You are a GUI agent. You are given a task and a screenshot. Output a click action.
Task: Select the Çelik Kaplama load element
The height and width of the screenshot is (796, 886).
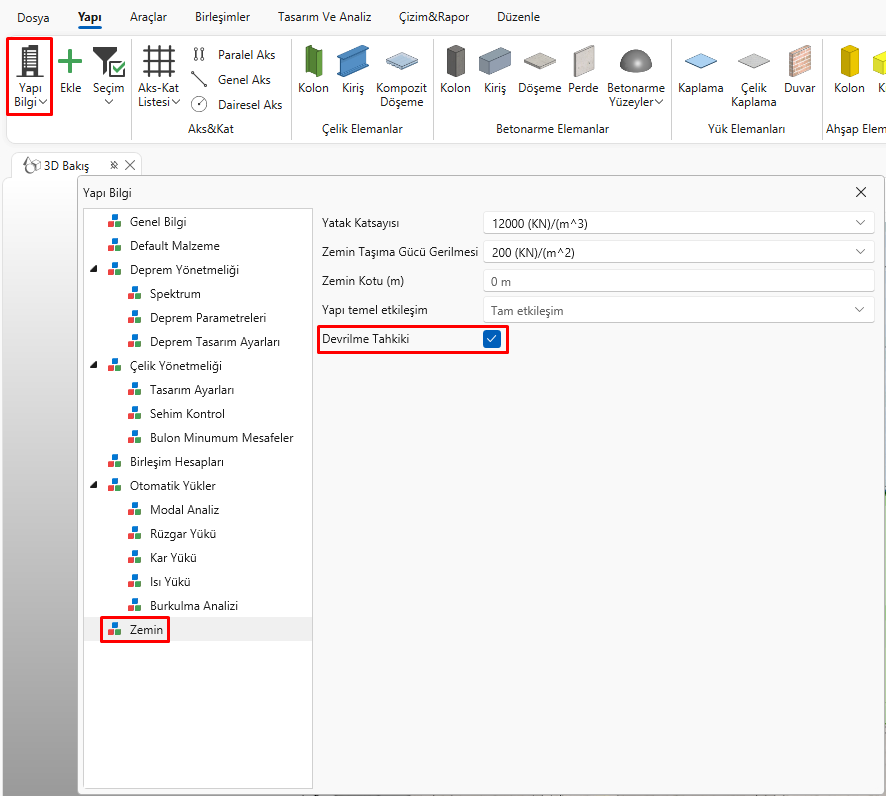[753, 63]
